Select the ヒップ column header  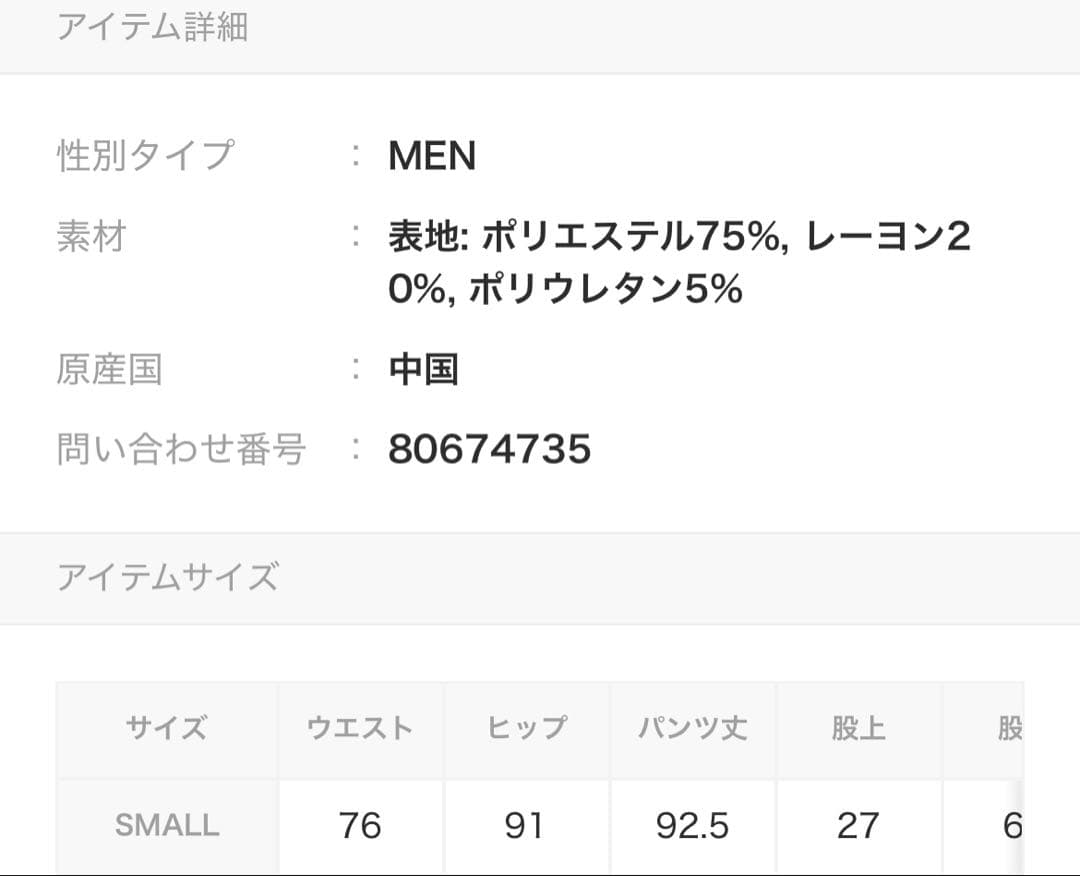point(526,728)
